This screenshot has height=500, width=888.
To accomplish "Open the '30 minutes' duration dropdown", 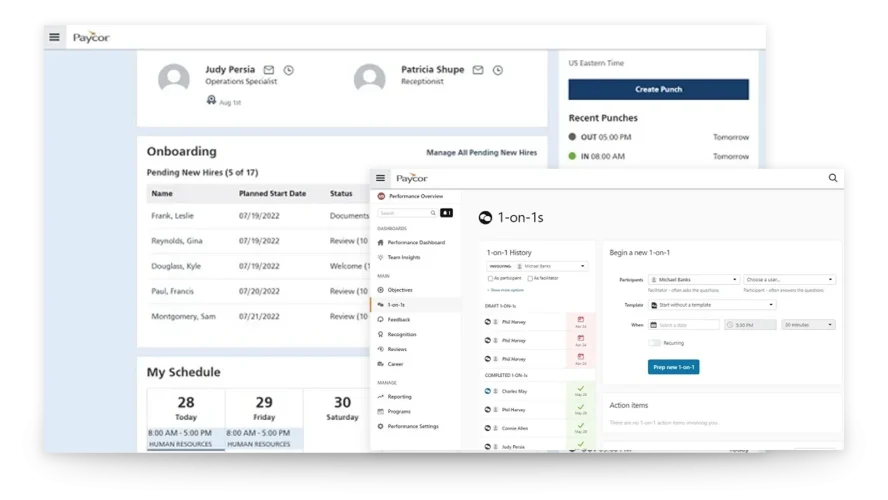I will (808, 325).
